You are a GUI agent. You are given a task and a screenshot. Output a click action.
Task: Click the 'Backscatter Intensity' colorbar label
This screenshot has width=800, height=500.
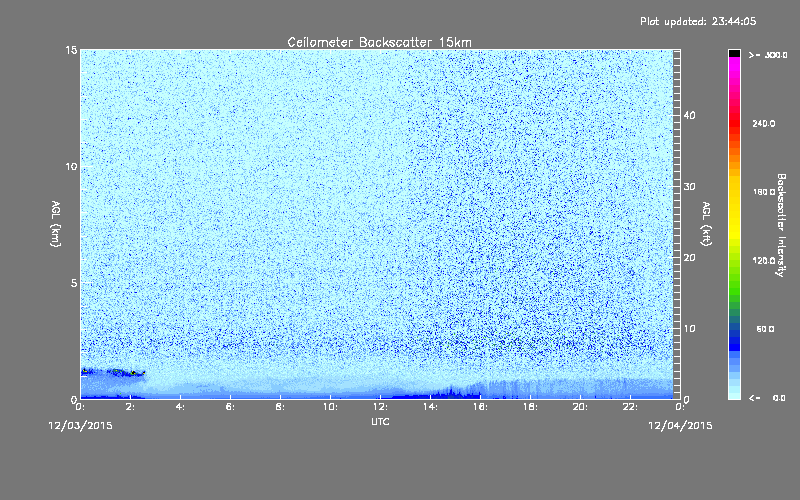(x=781, y=225)
